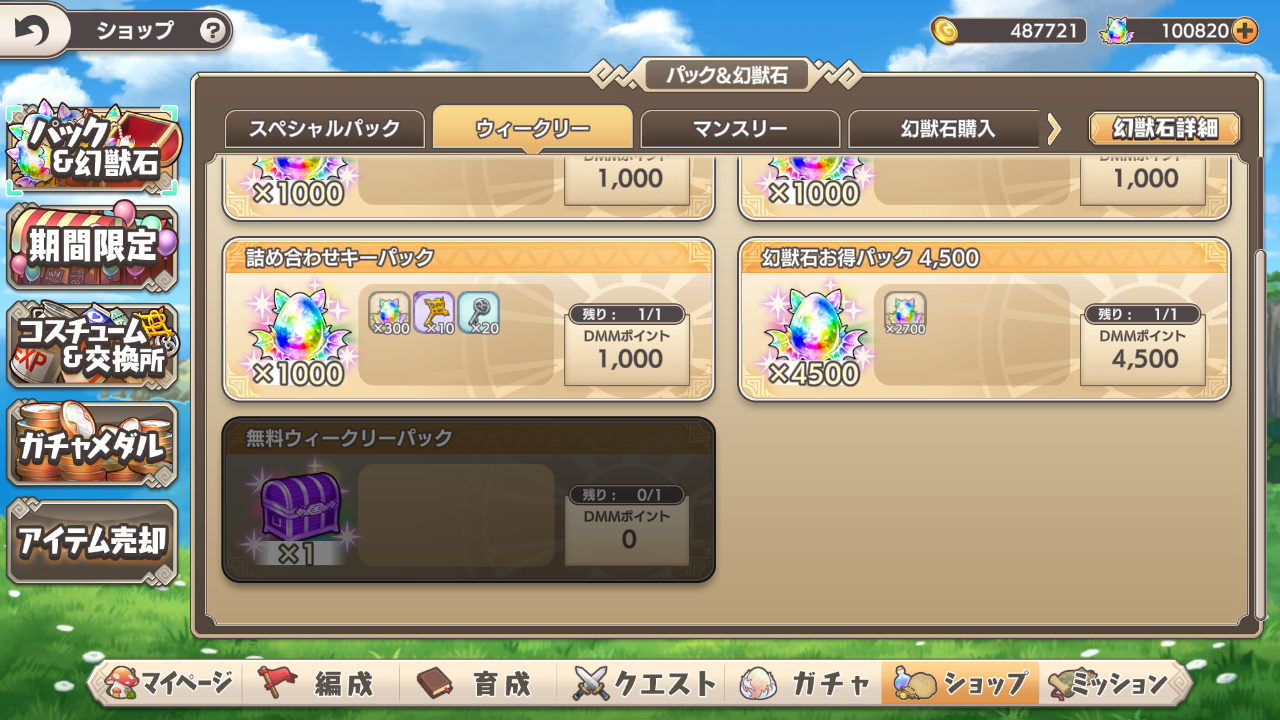Click the silver key item ×20 icon
This screenshot has width=1280, height=720.
tap(479, 313)
